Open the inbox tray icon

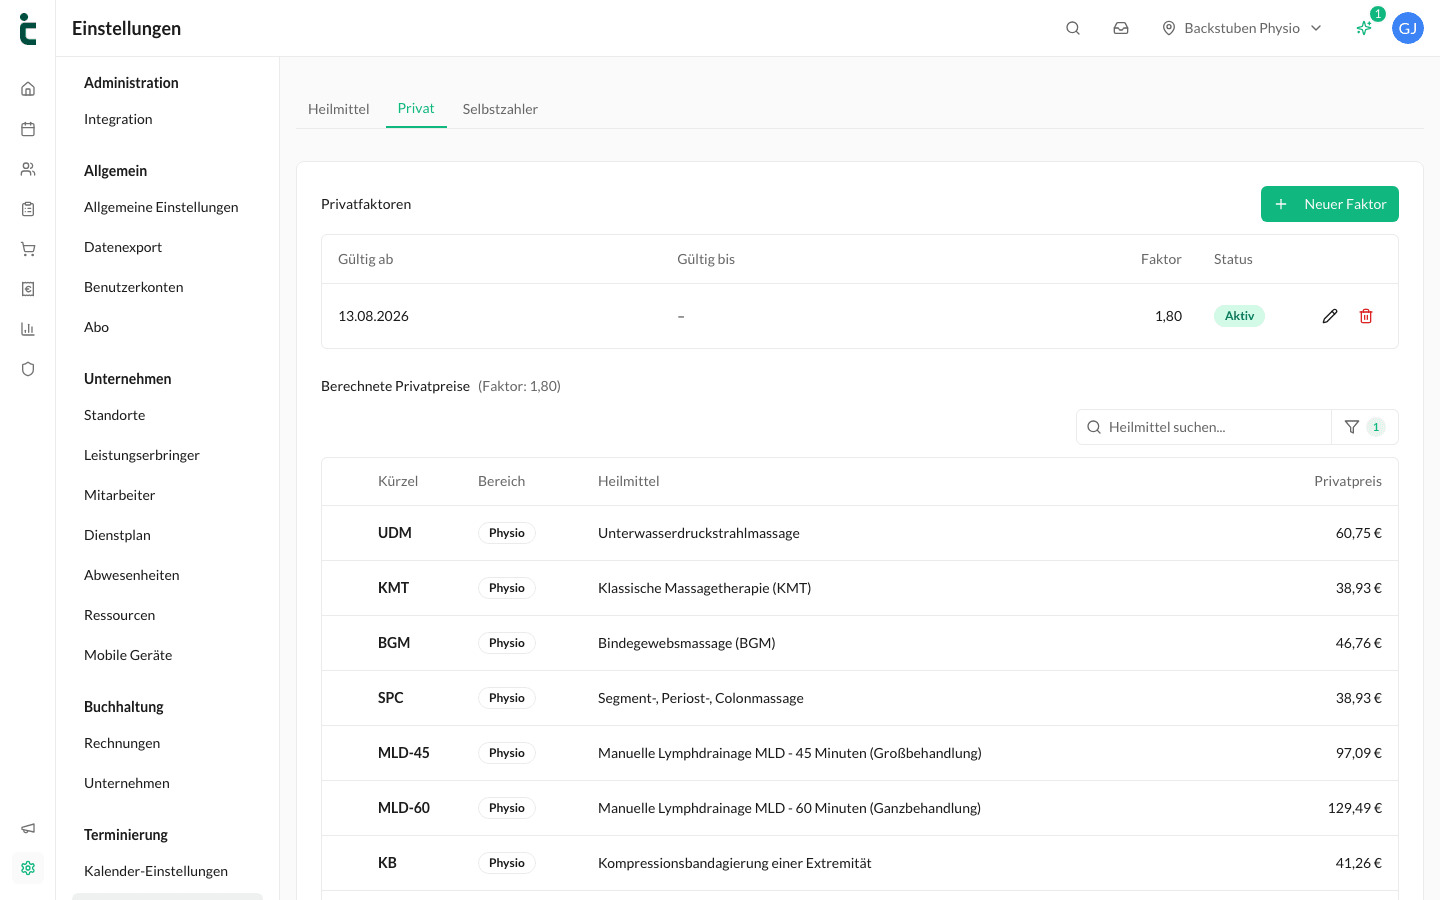coord(1121,28)
